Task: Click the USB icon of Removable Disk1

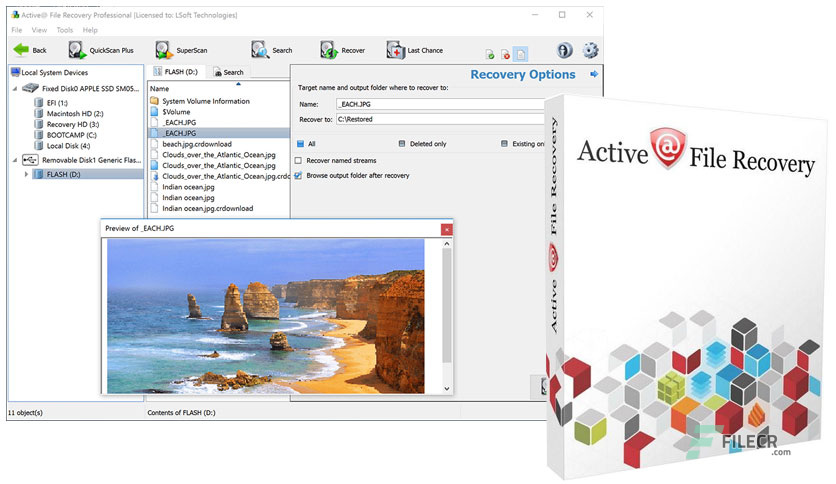Action: (30, 159)
